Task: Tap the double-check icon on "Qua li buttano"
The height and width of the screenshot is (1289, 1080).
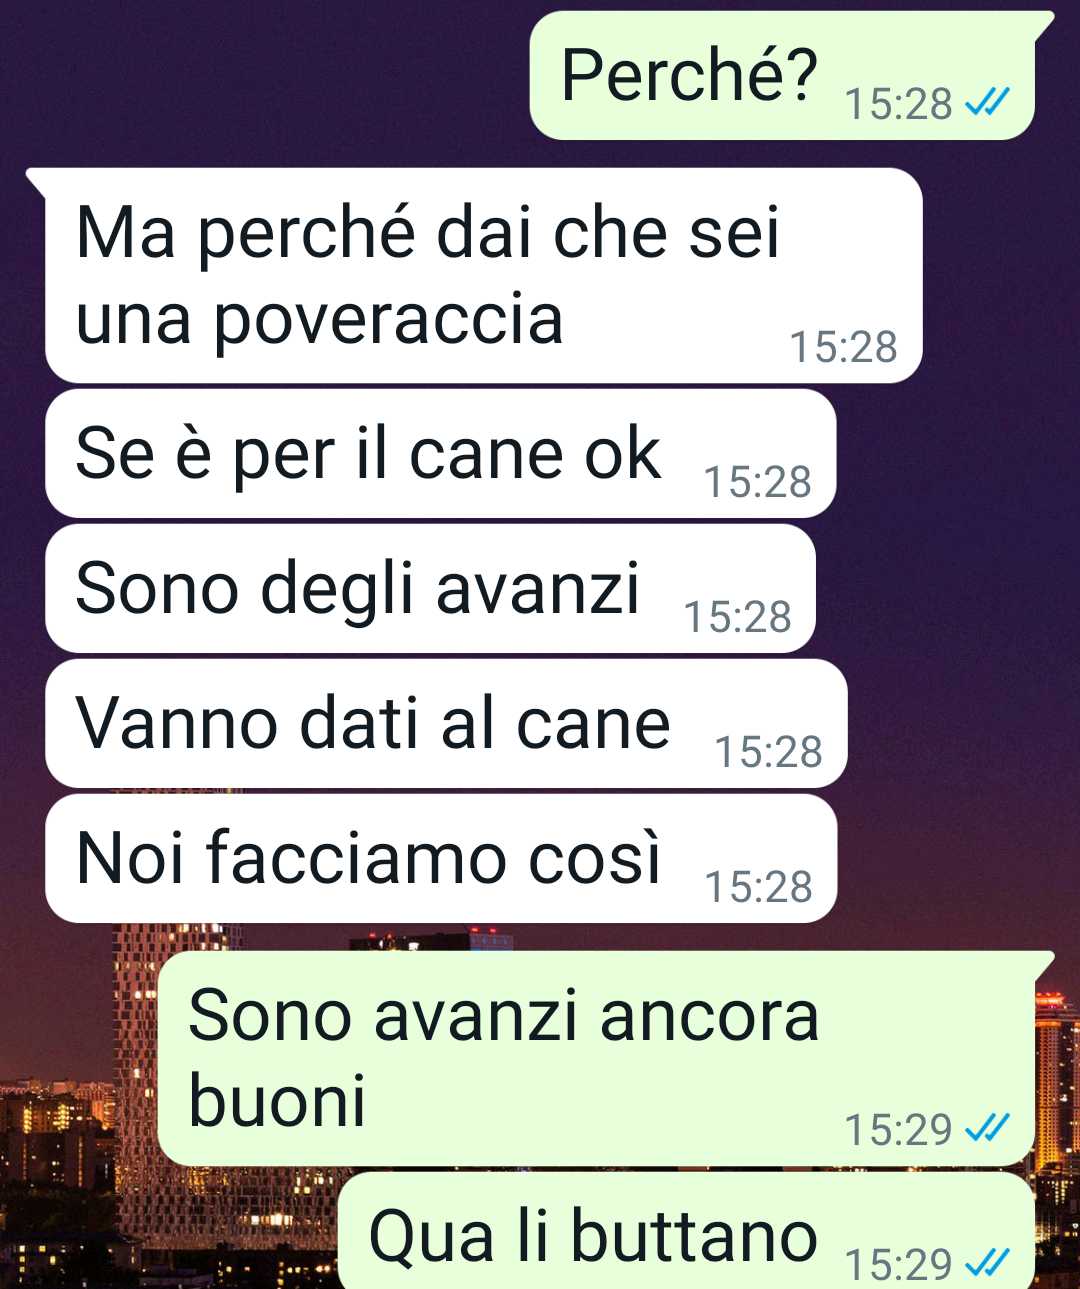Action: pos(987,1263)
